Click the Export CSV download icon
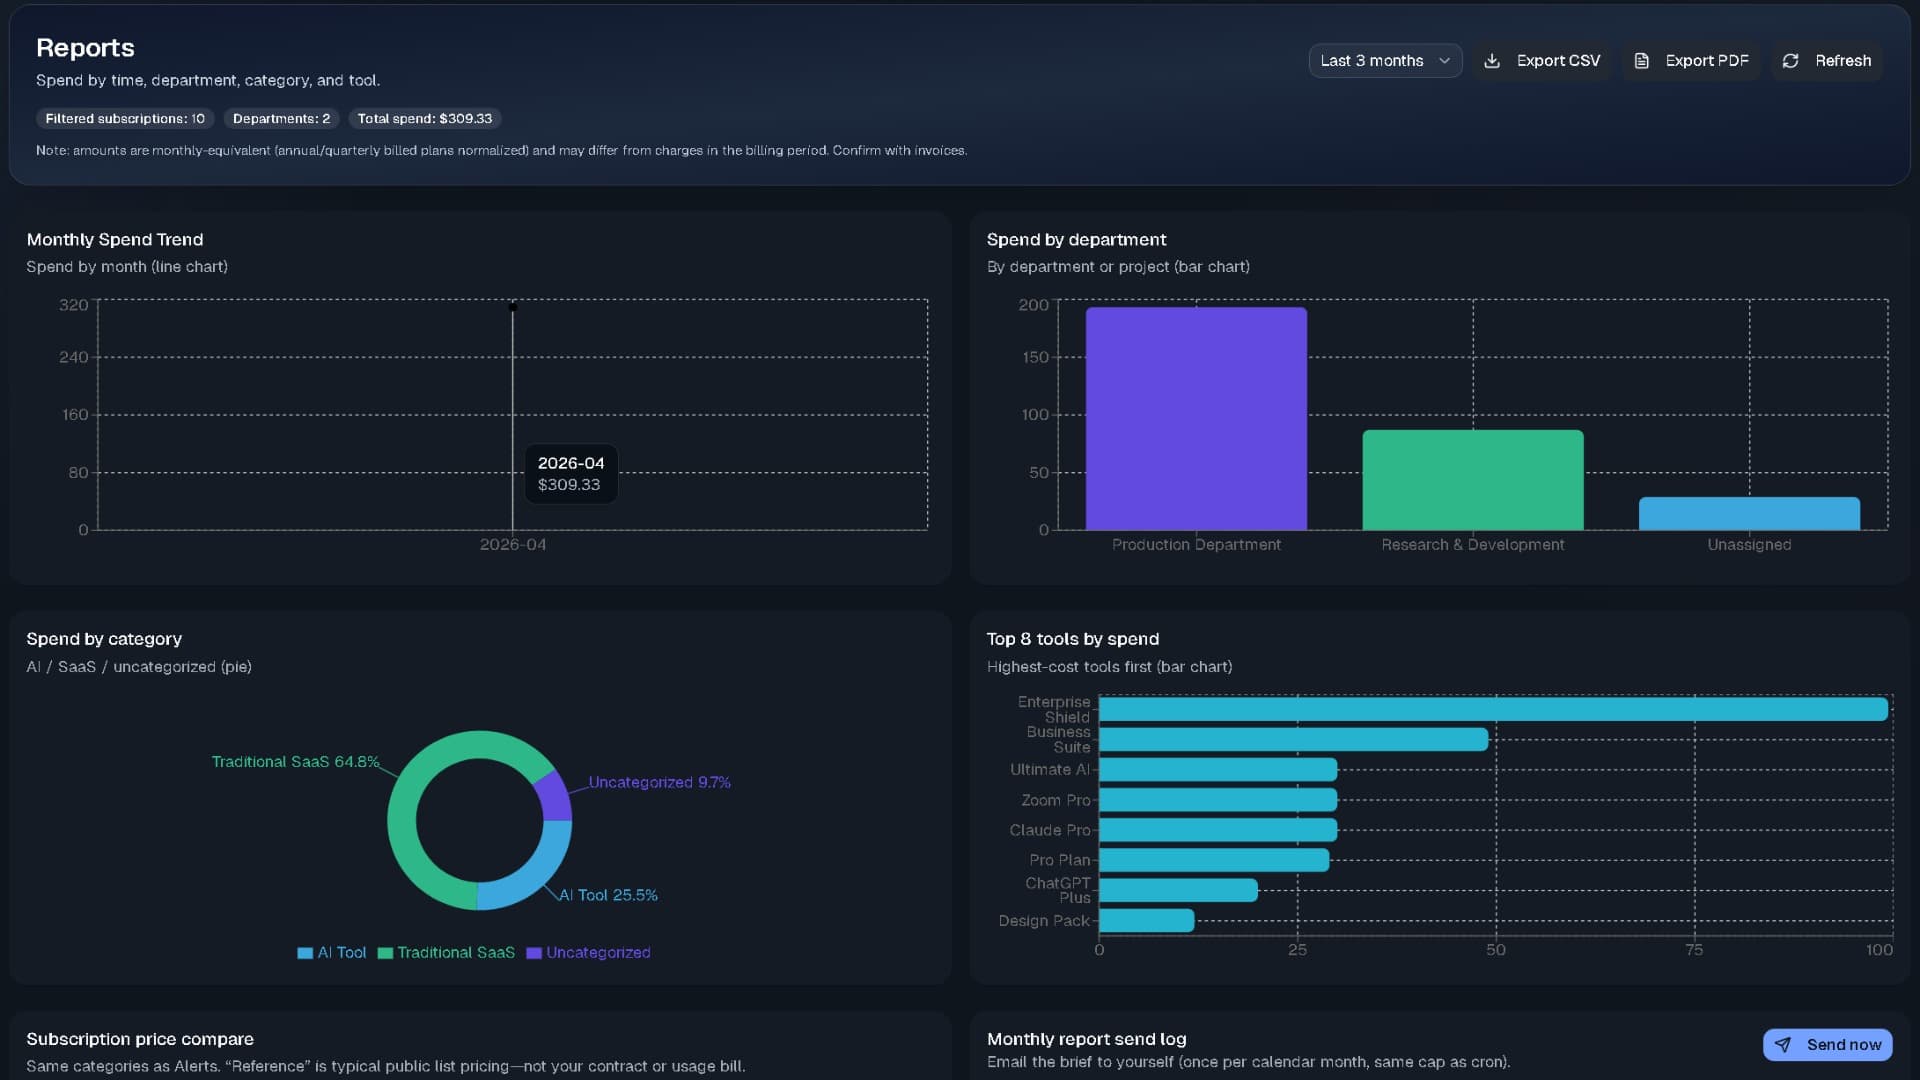The height and width of the screenshot is (1080, 1920). point(1493,60)
